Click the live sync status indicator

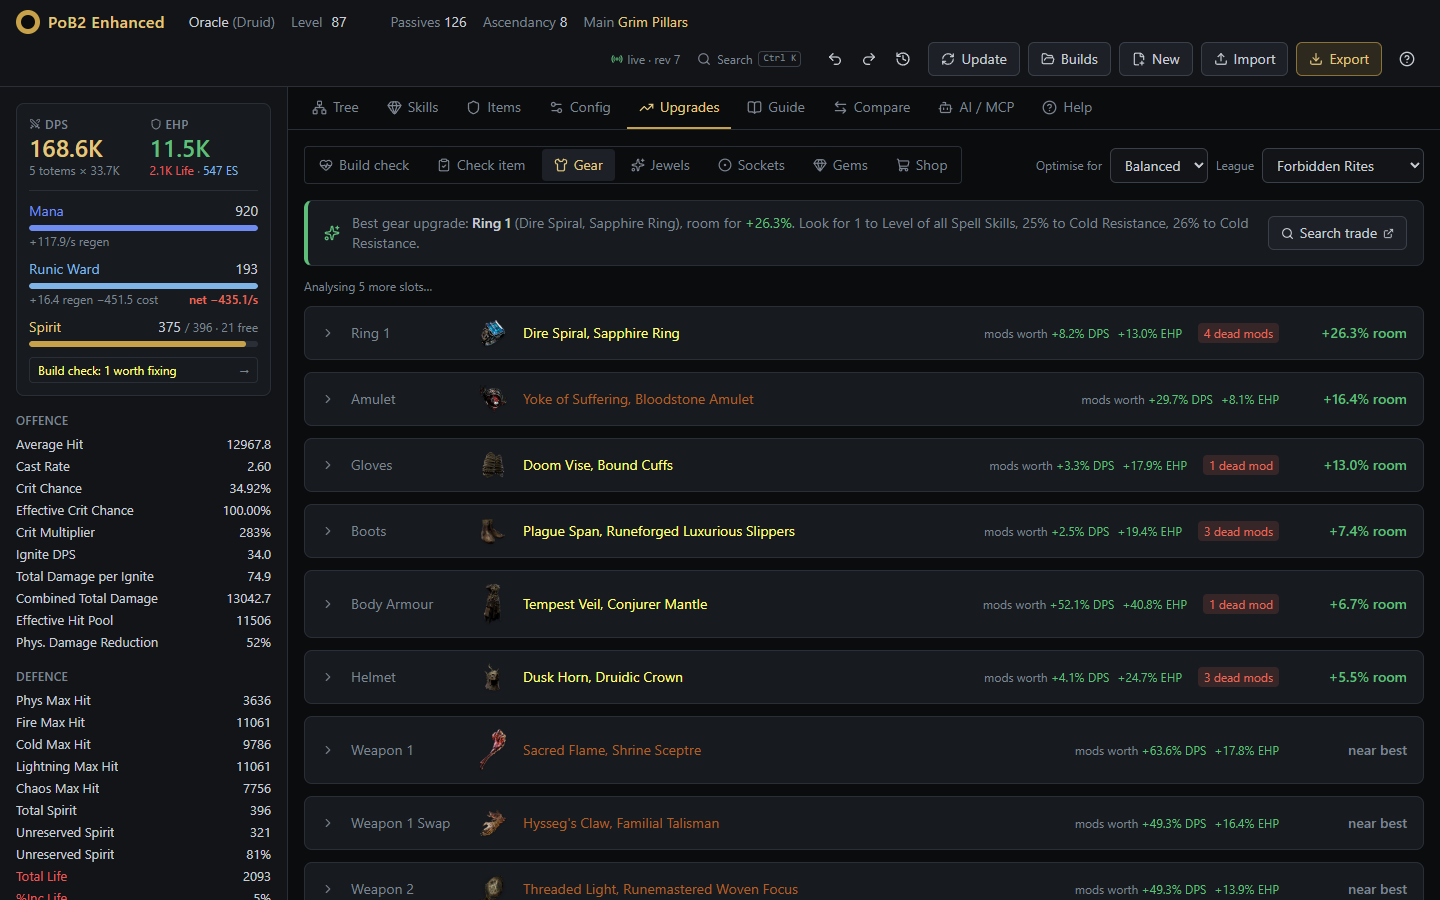coord(645,60)
